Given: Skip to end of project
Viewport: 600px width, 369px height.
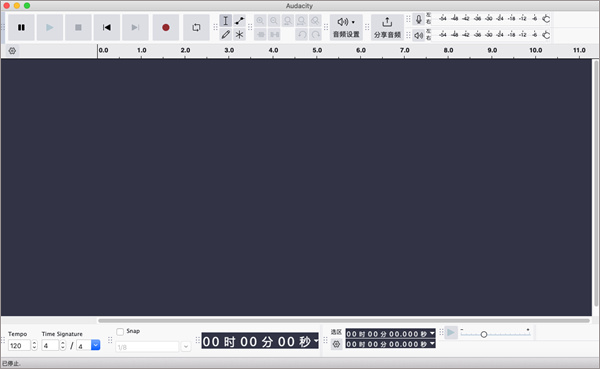Looking at the screenshot, I should [x=135, y=28].
